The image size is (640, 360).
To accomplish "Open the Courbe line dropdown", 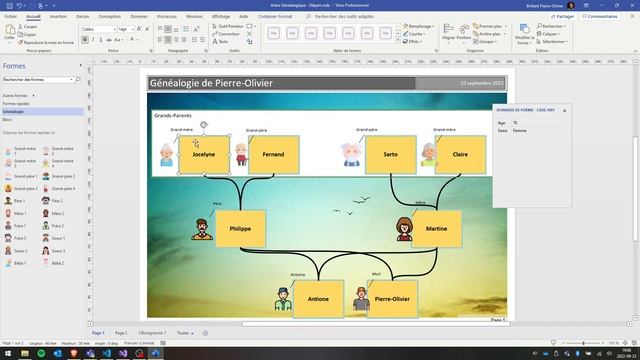I will point(415,34).
